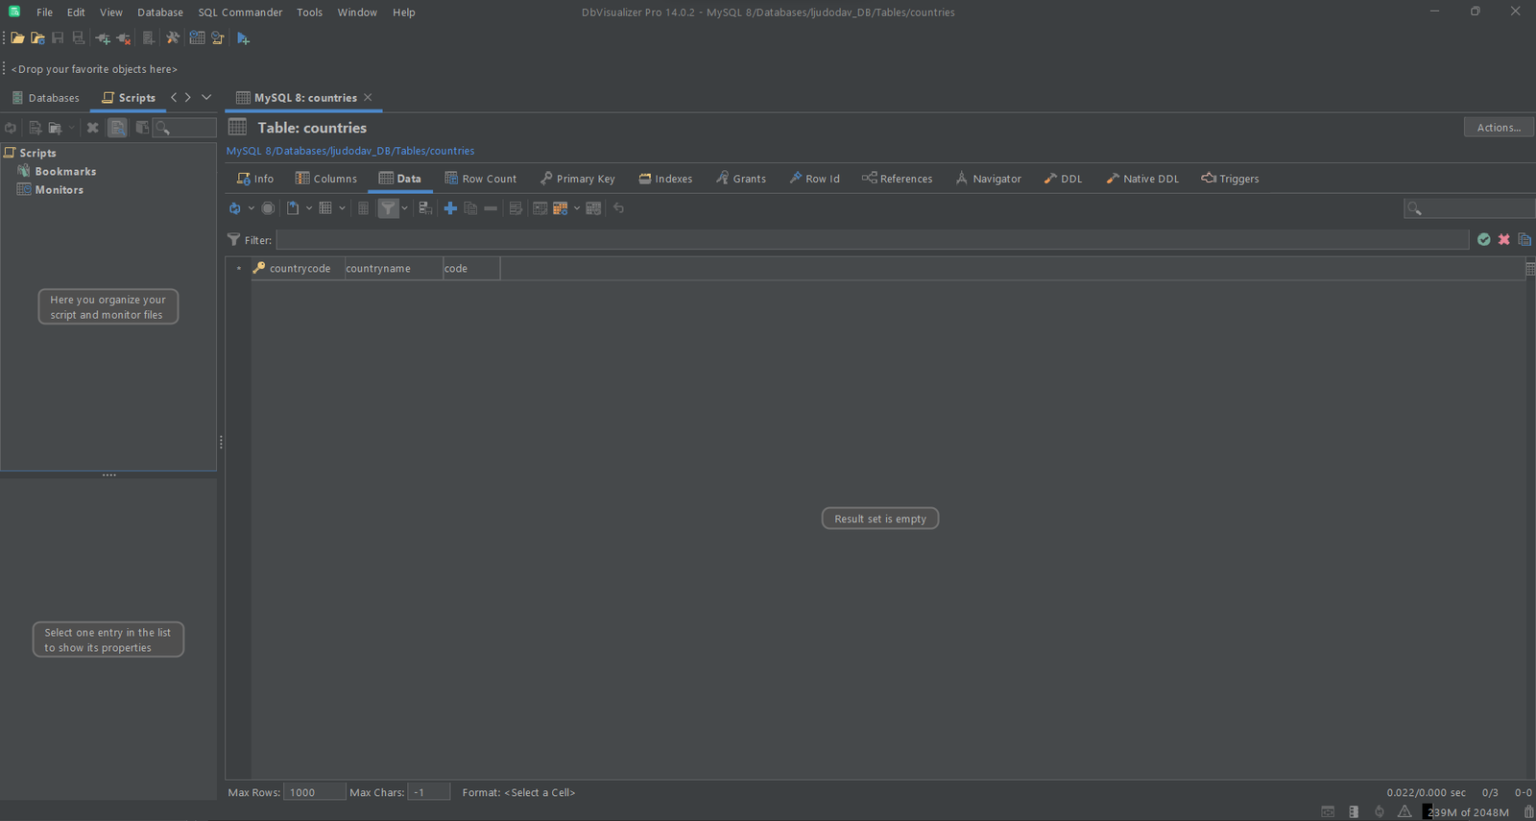Image resolution: width=1536 pixels, height=821 pixels.
Task: Click the create database connection plug icon
Action: (x=102, y=38)
